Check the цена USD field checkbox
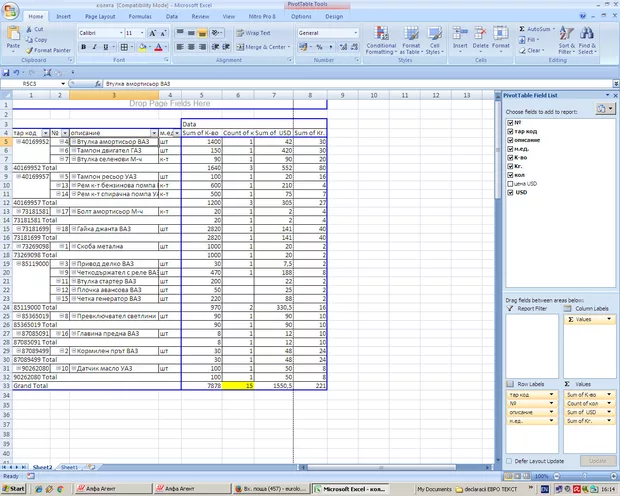The width and height of the screenshot is (620, 496). click(x=511, y=183)
